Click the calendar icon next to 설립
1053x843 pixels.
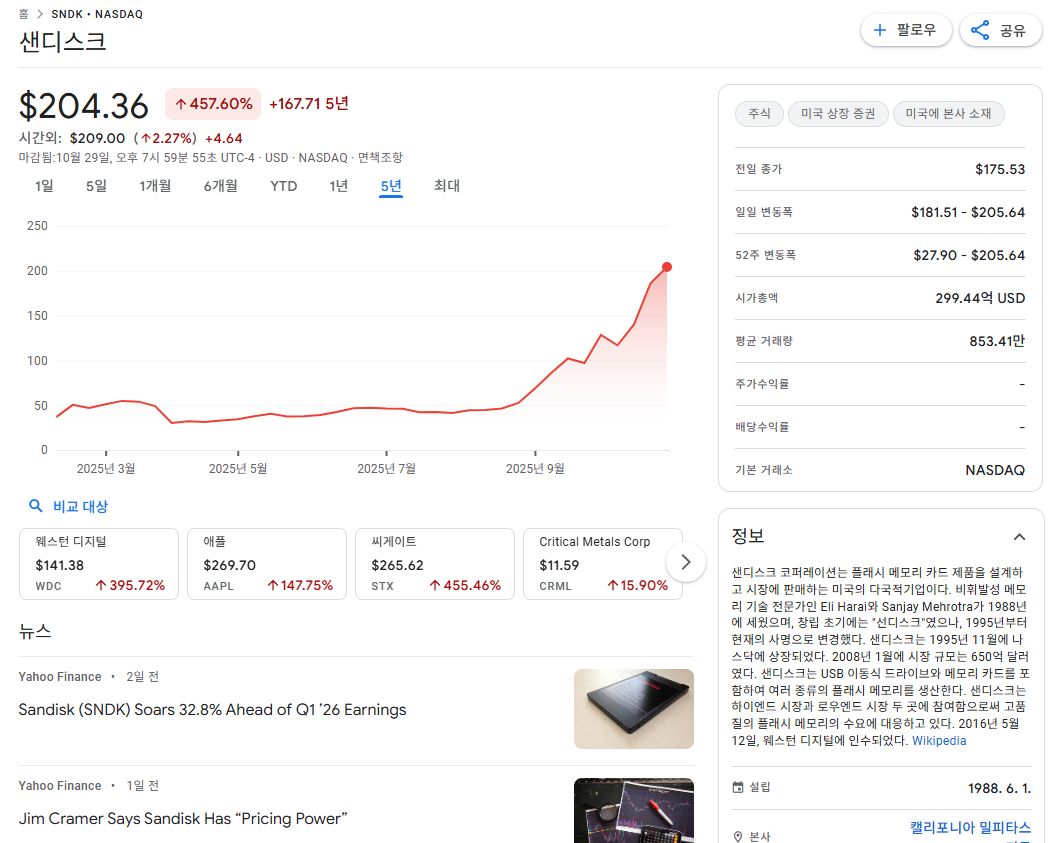click(737, 787)
